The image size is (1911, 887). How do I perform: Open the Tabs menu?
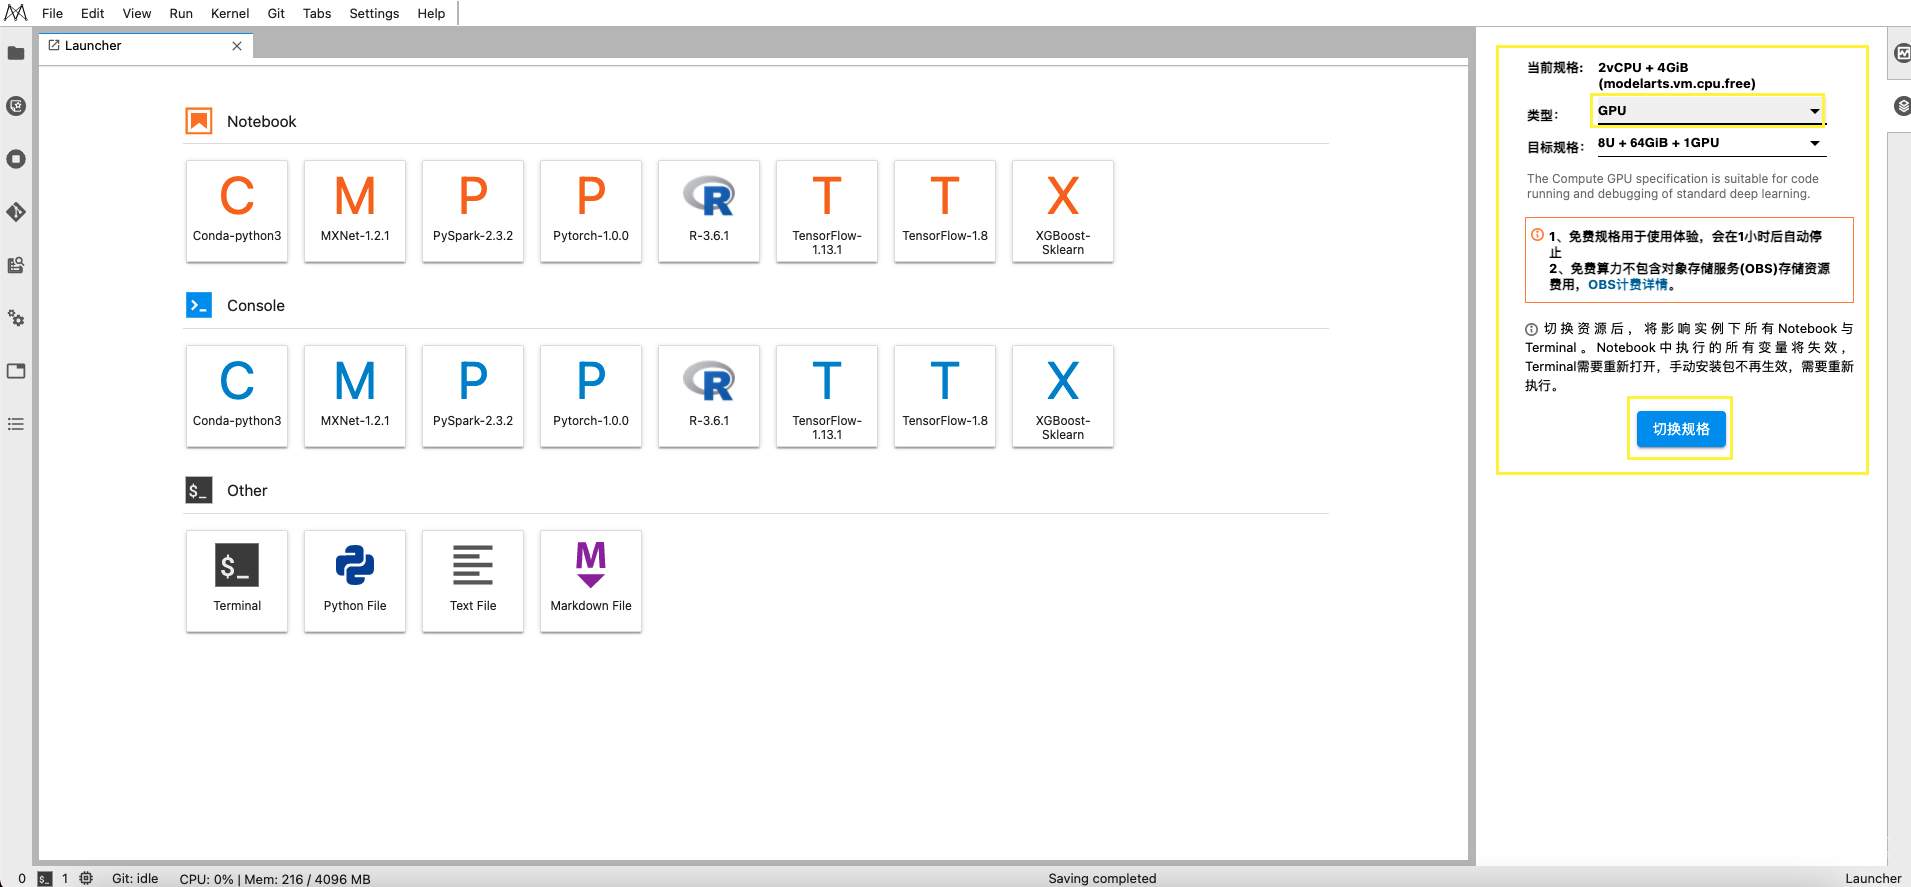pyautogui.click(x=317, y=13)
